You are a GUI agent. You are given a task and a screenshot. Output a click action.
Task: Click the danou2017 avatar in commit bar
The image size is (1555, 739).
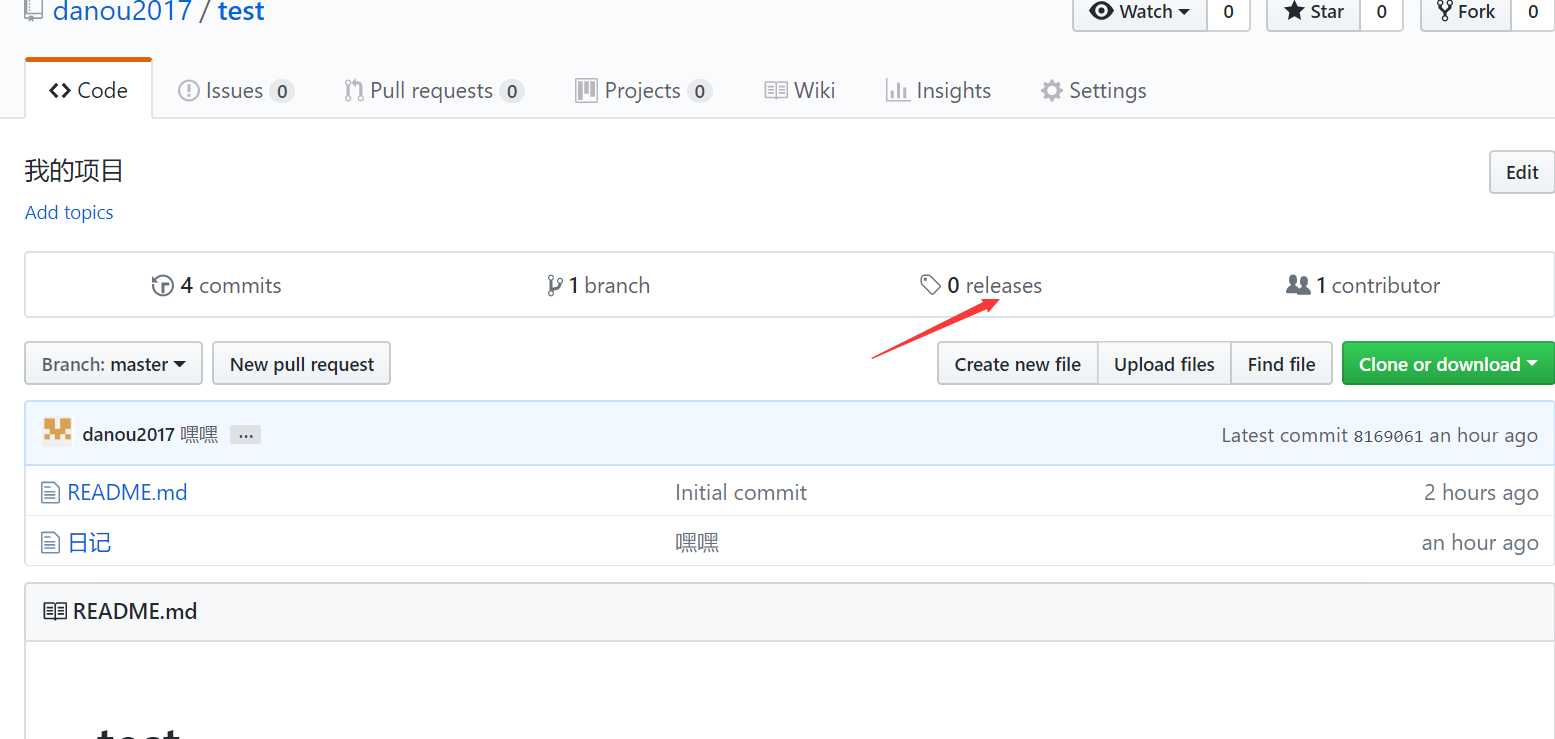point(57,432)
